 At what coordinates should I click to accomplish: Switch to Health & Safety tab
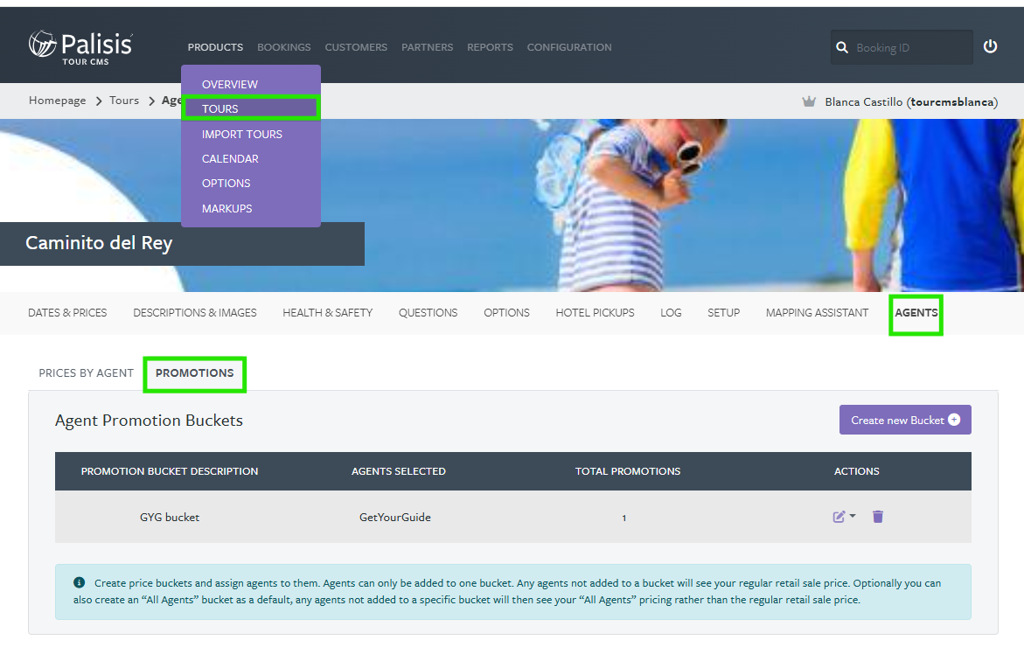tap(327, 312)
